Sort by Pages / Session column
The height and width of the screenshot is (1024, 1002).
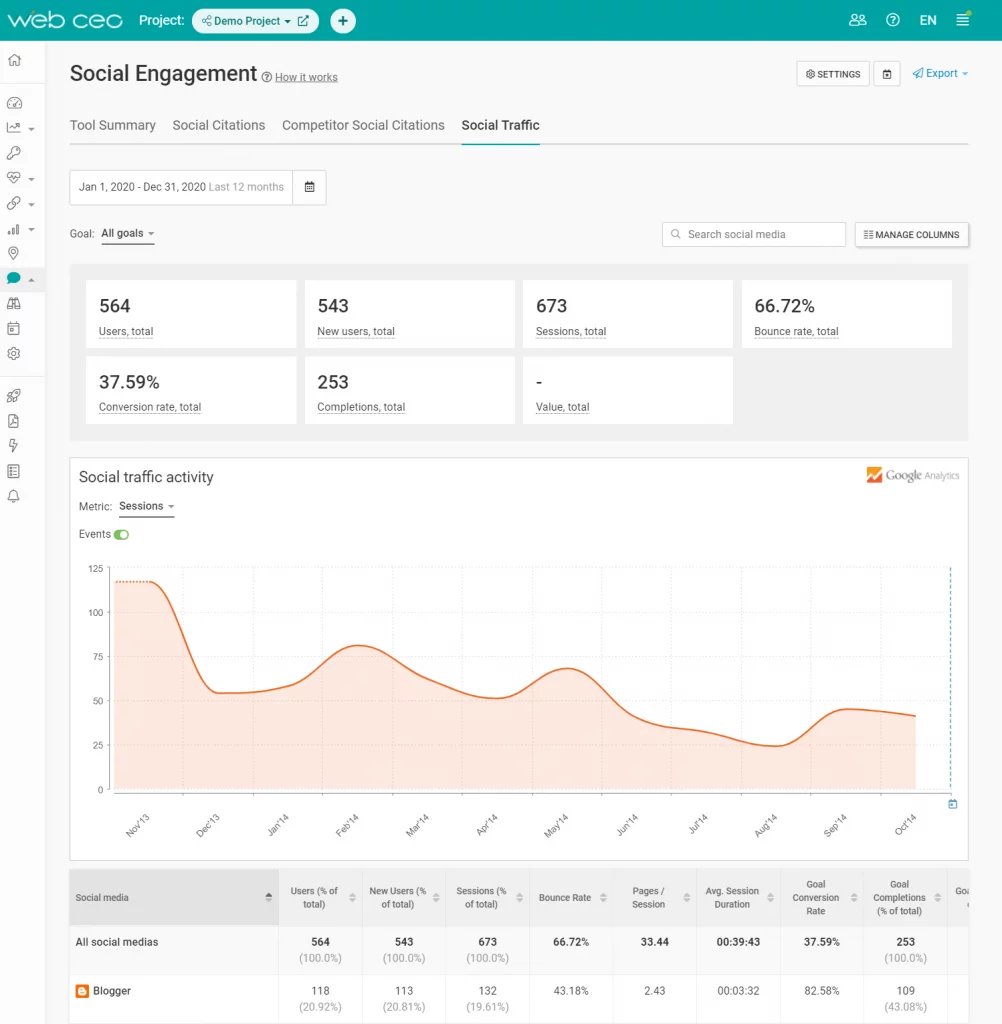tap(655, 897)
